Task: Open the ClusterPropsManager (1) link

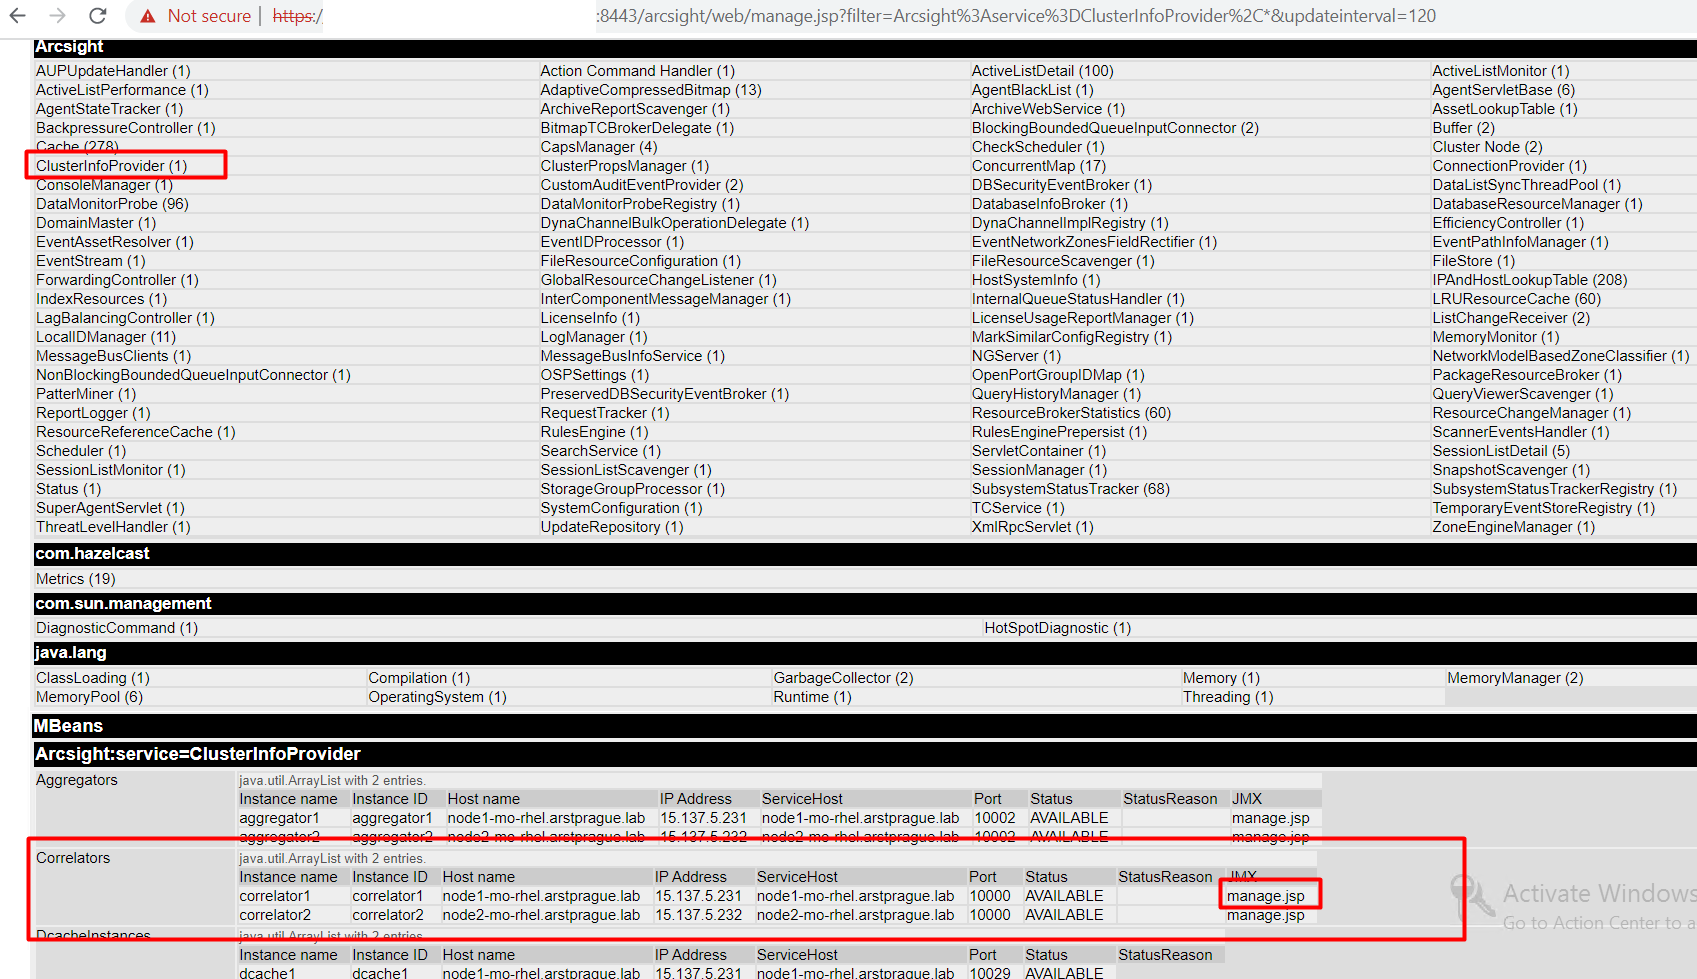Action: point(625,166)
